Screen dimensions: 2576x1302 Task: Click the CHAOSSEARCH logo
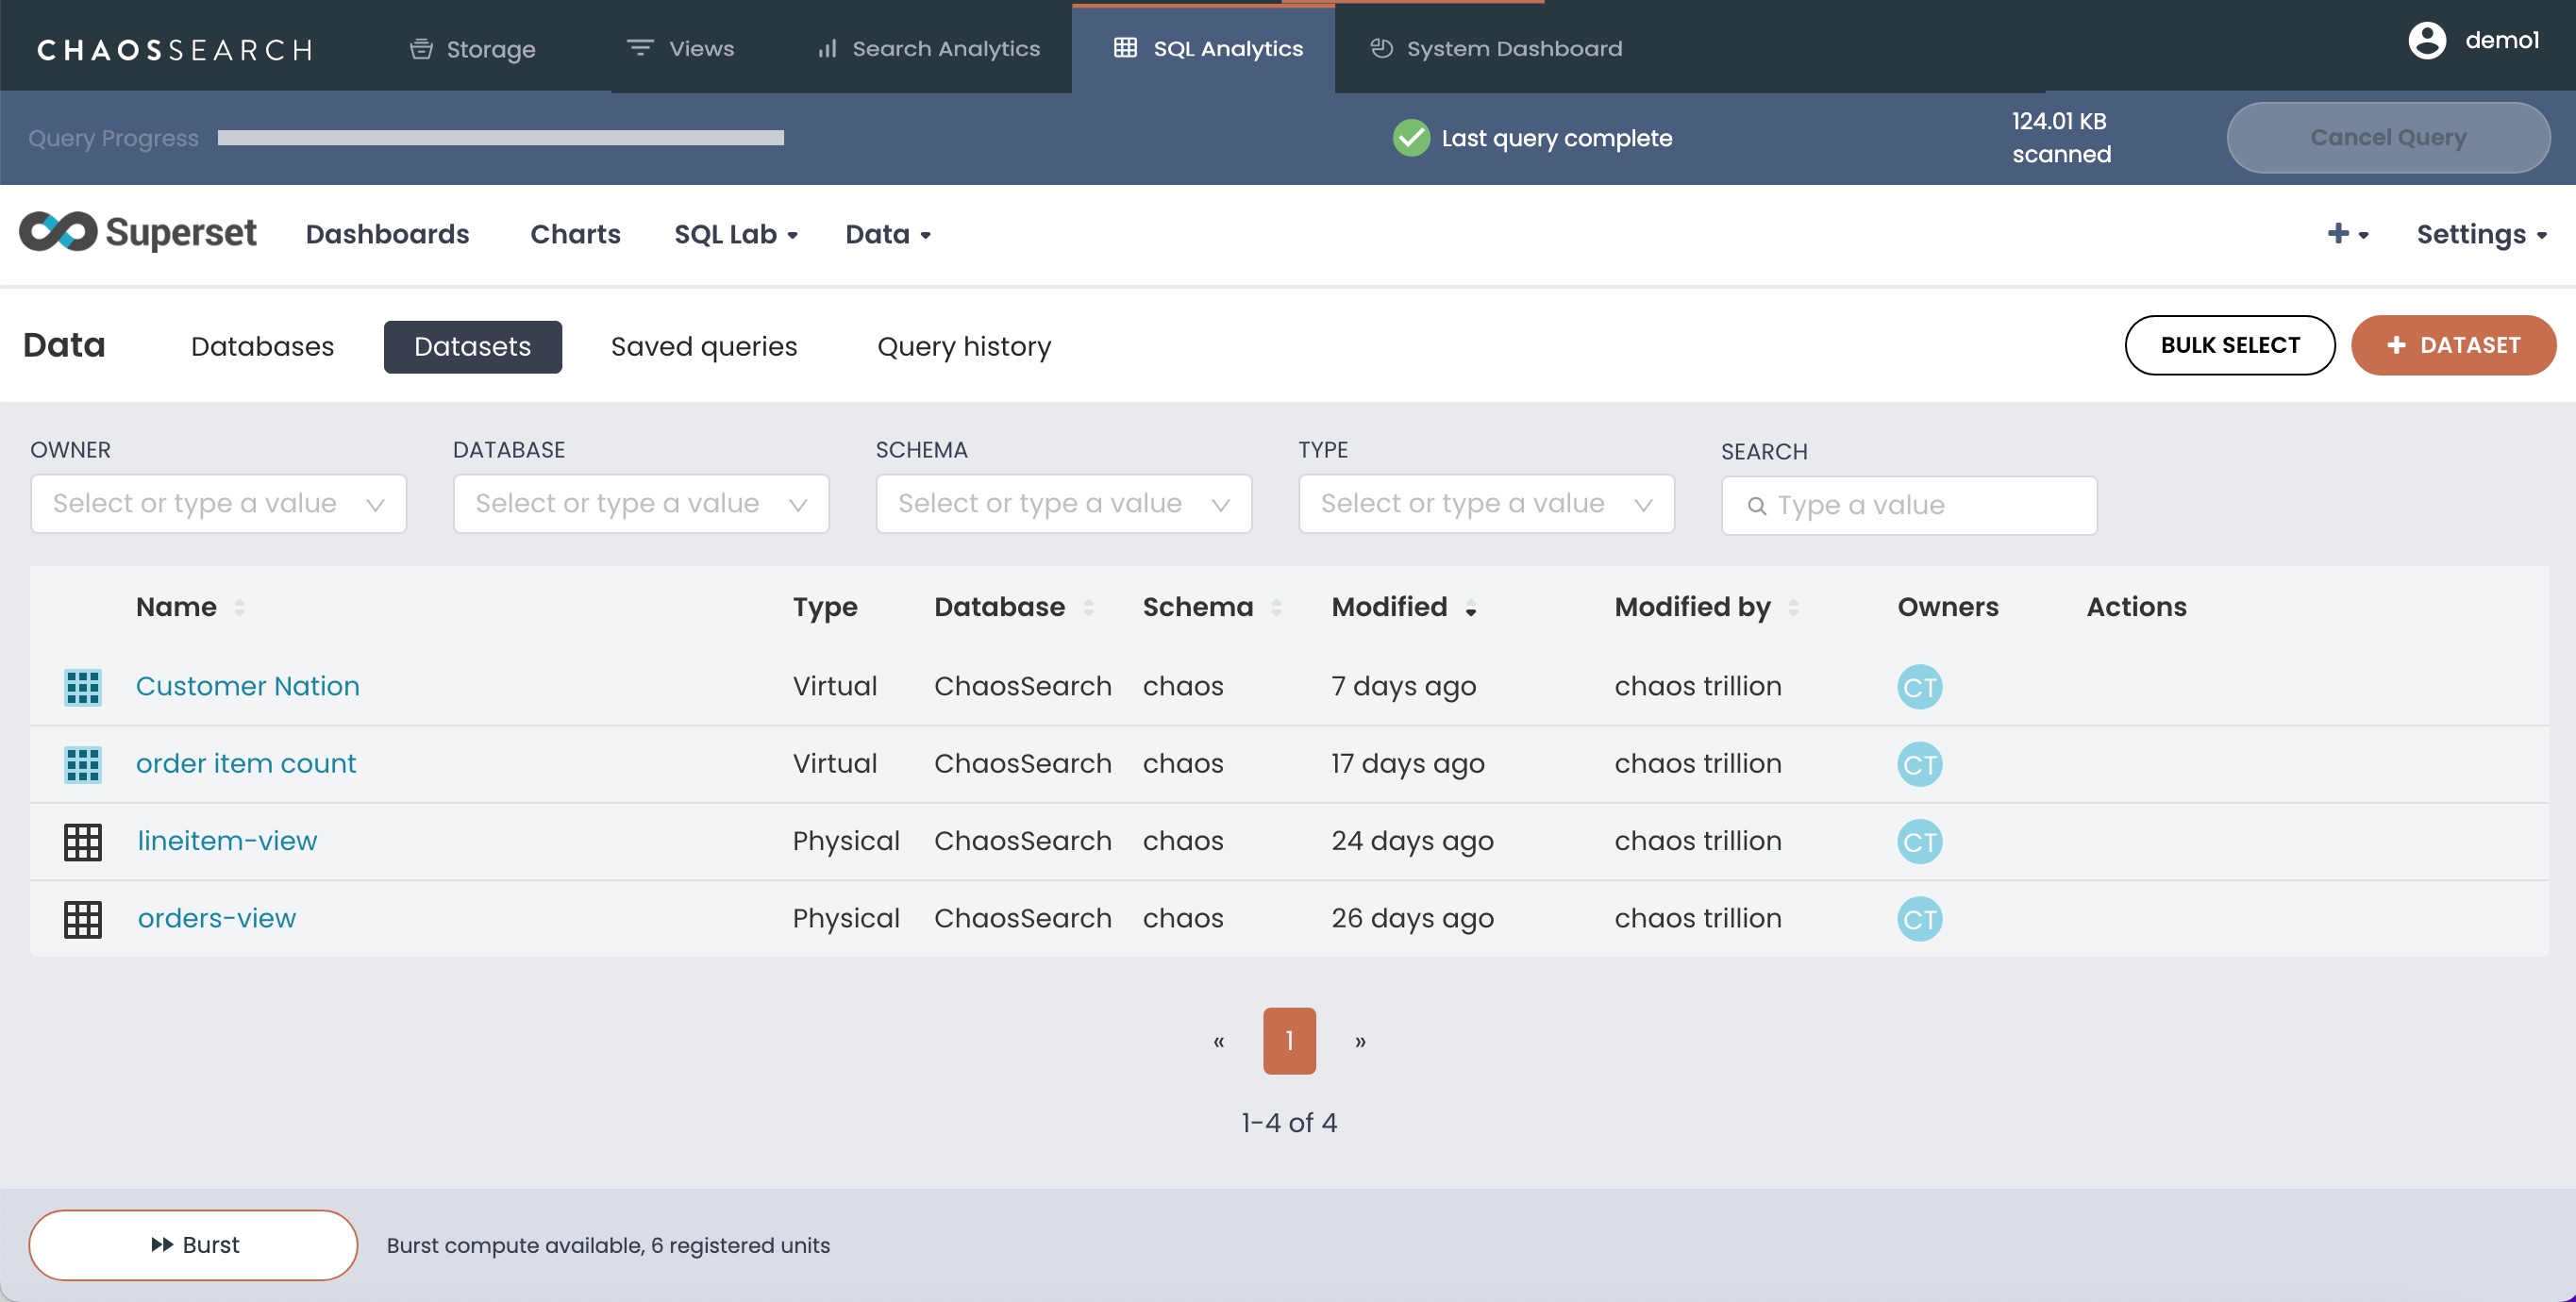point(175,49)
